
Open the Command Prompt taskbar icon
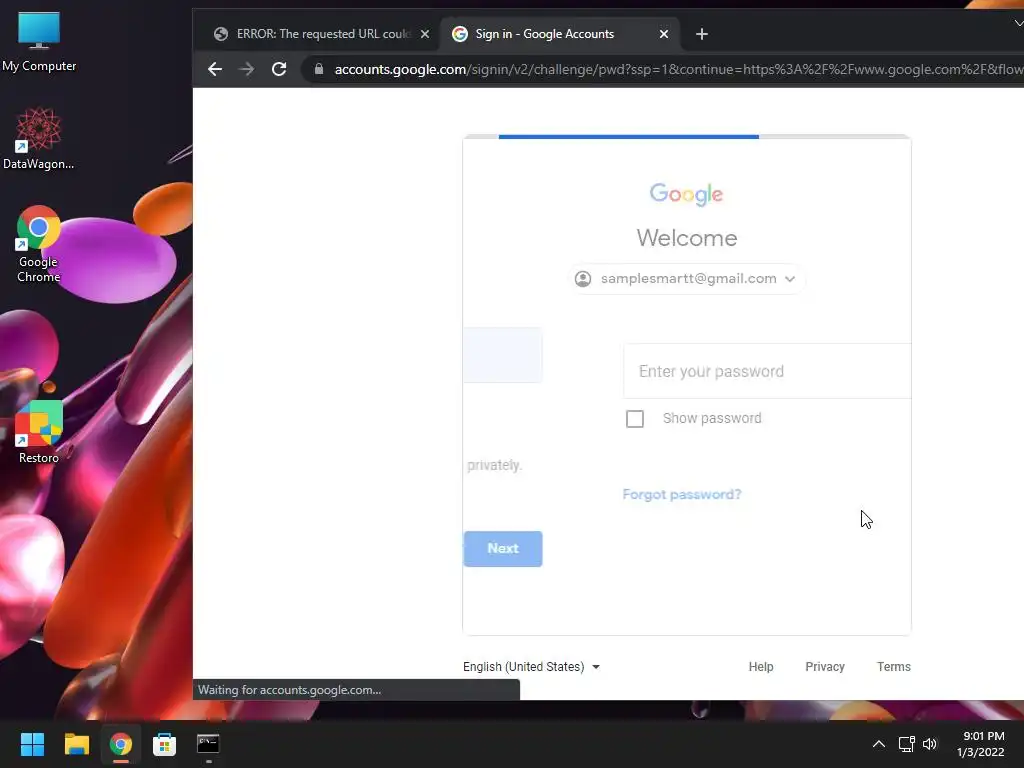[x=208, y=744]
